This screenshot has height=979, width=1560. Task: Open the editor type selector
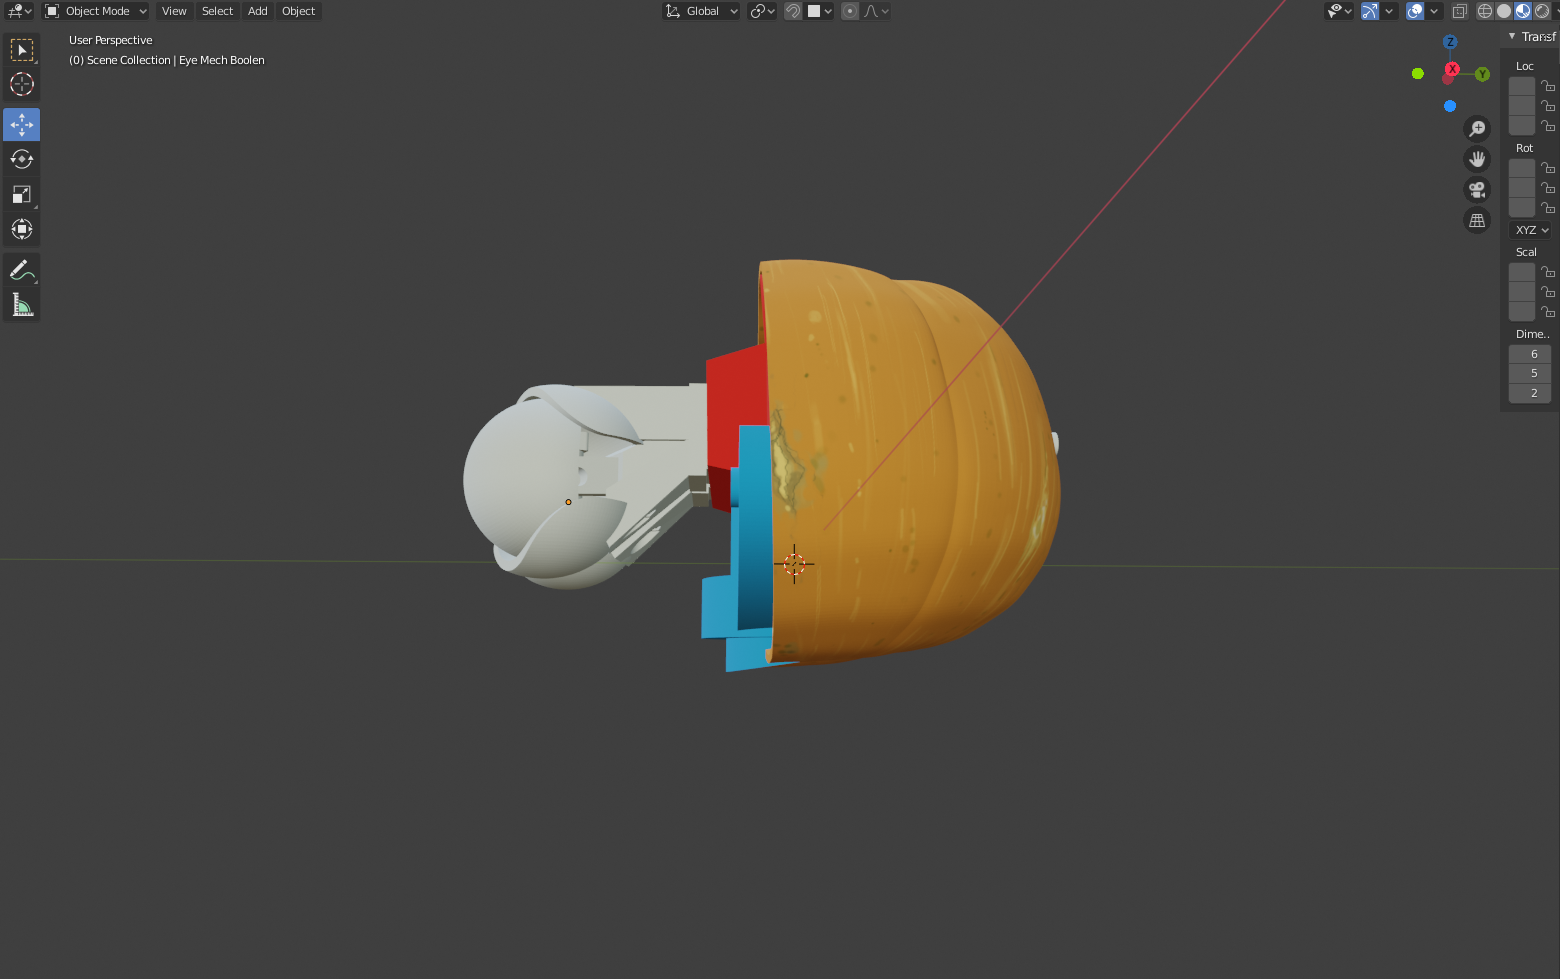tap(20, 11)
